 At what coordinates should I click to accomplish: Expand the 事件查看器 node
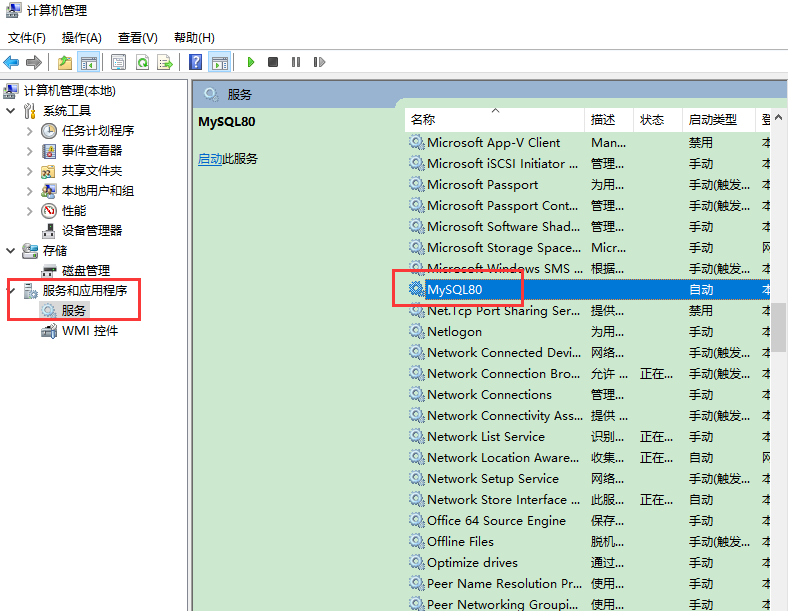(30, 151)
